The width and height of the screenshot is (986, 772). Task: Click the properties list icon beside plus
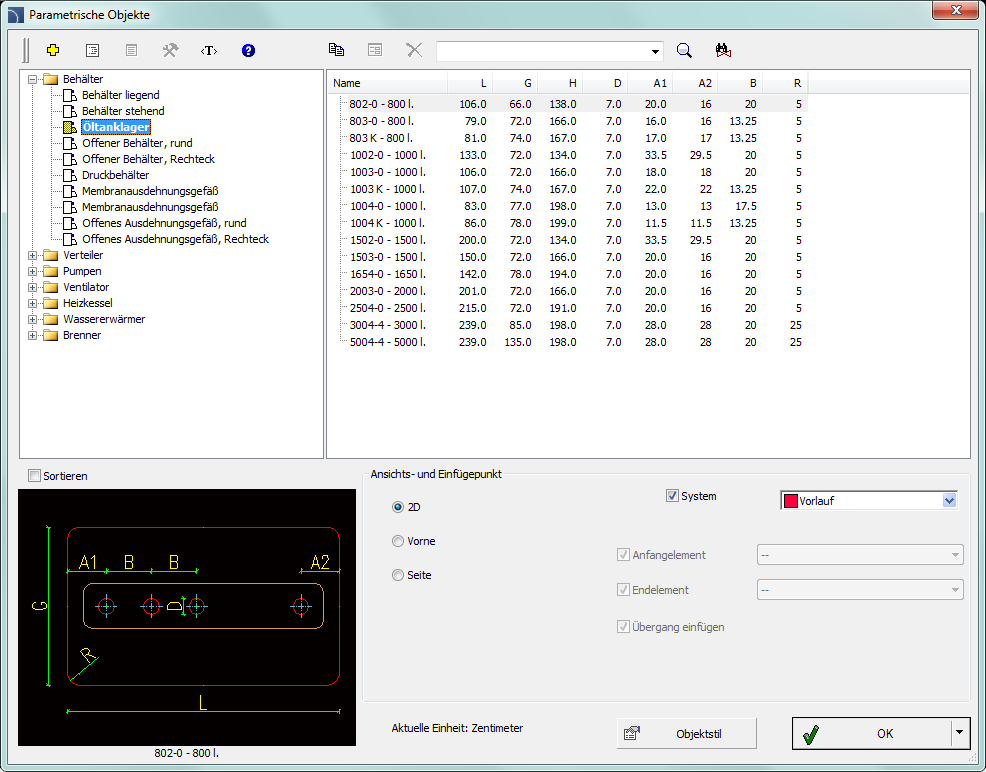tap(93, 50)
